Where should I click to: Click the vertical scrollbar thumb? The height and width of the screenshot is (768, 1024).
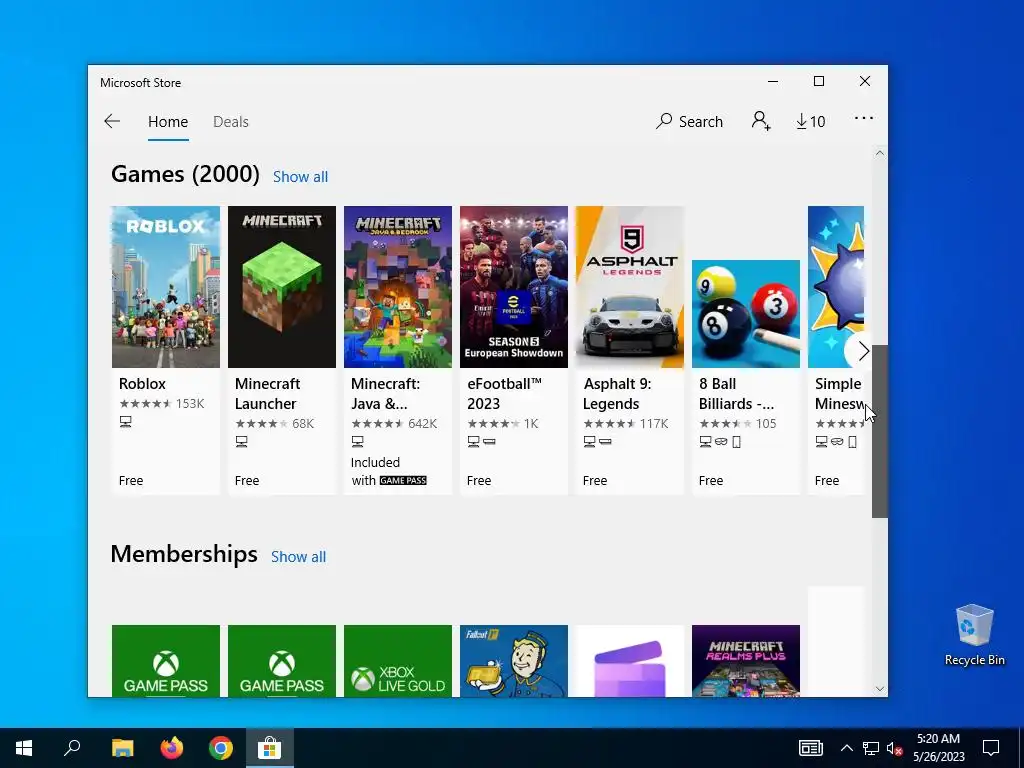(x=880, y=431)
